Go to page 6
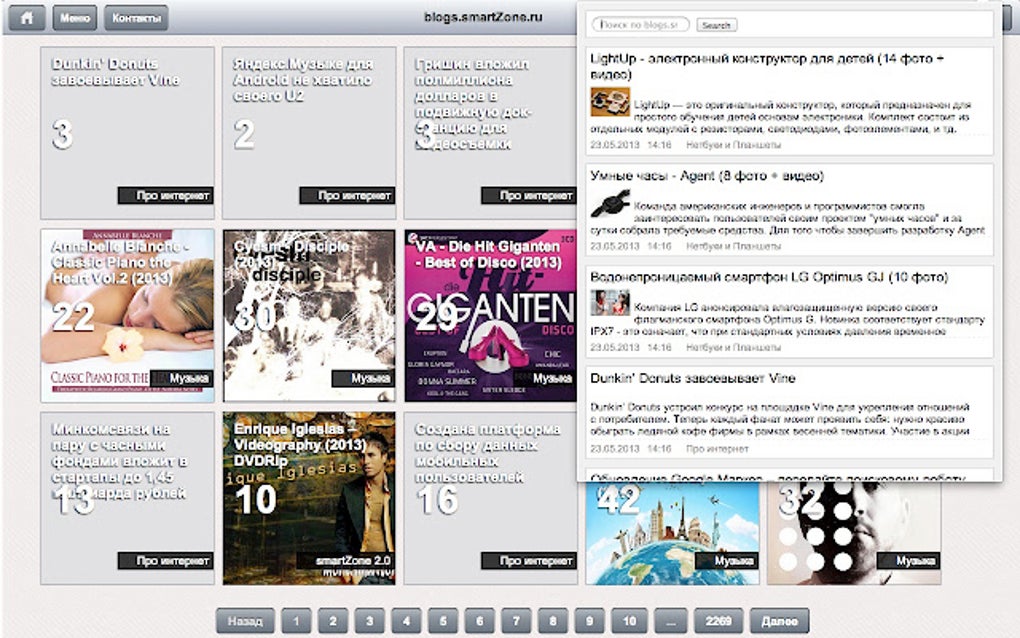Viewport: 1020px width, 638px height. [479, 621]
